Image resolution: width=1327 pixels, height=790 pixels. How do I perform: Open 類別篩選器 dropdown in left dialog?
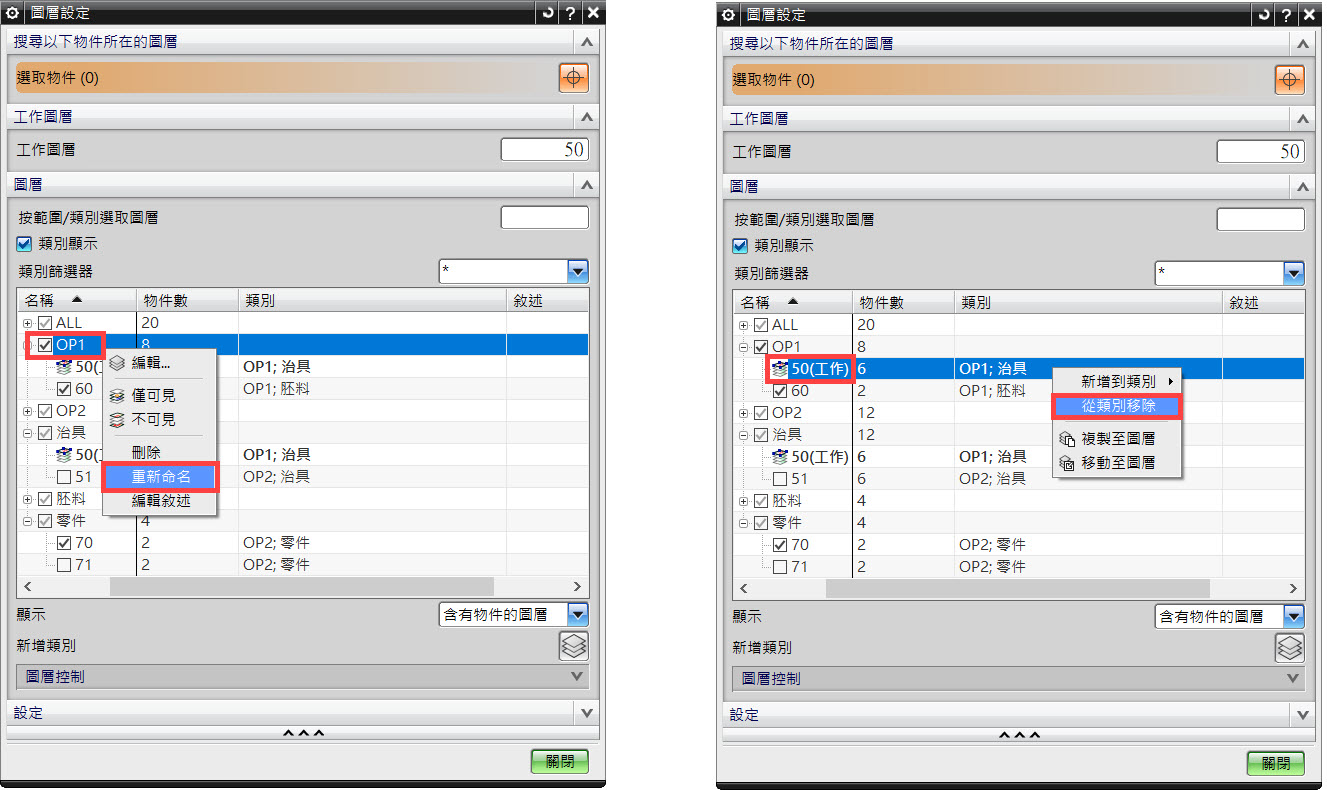[x=578, y=271]
